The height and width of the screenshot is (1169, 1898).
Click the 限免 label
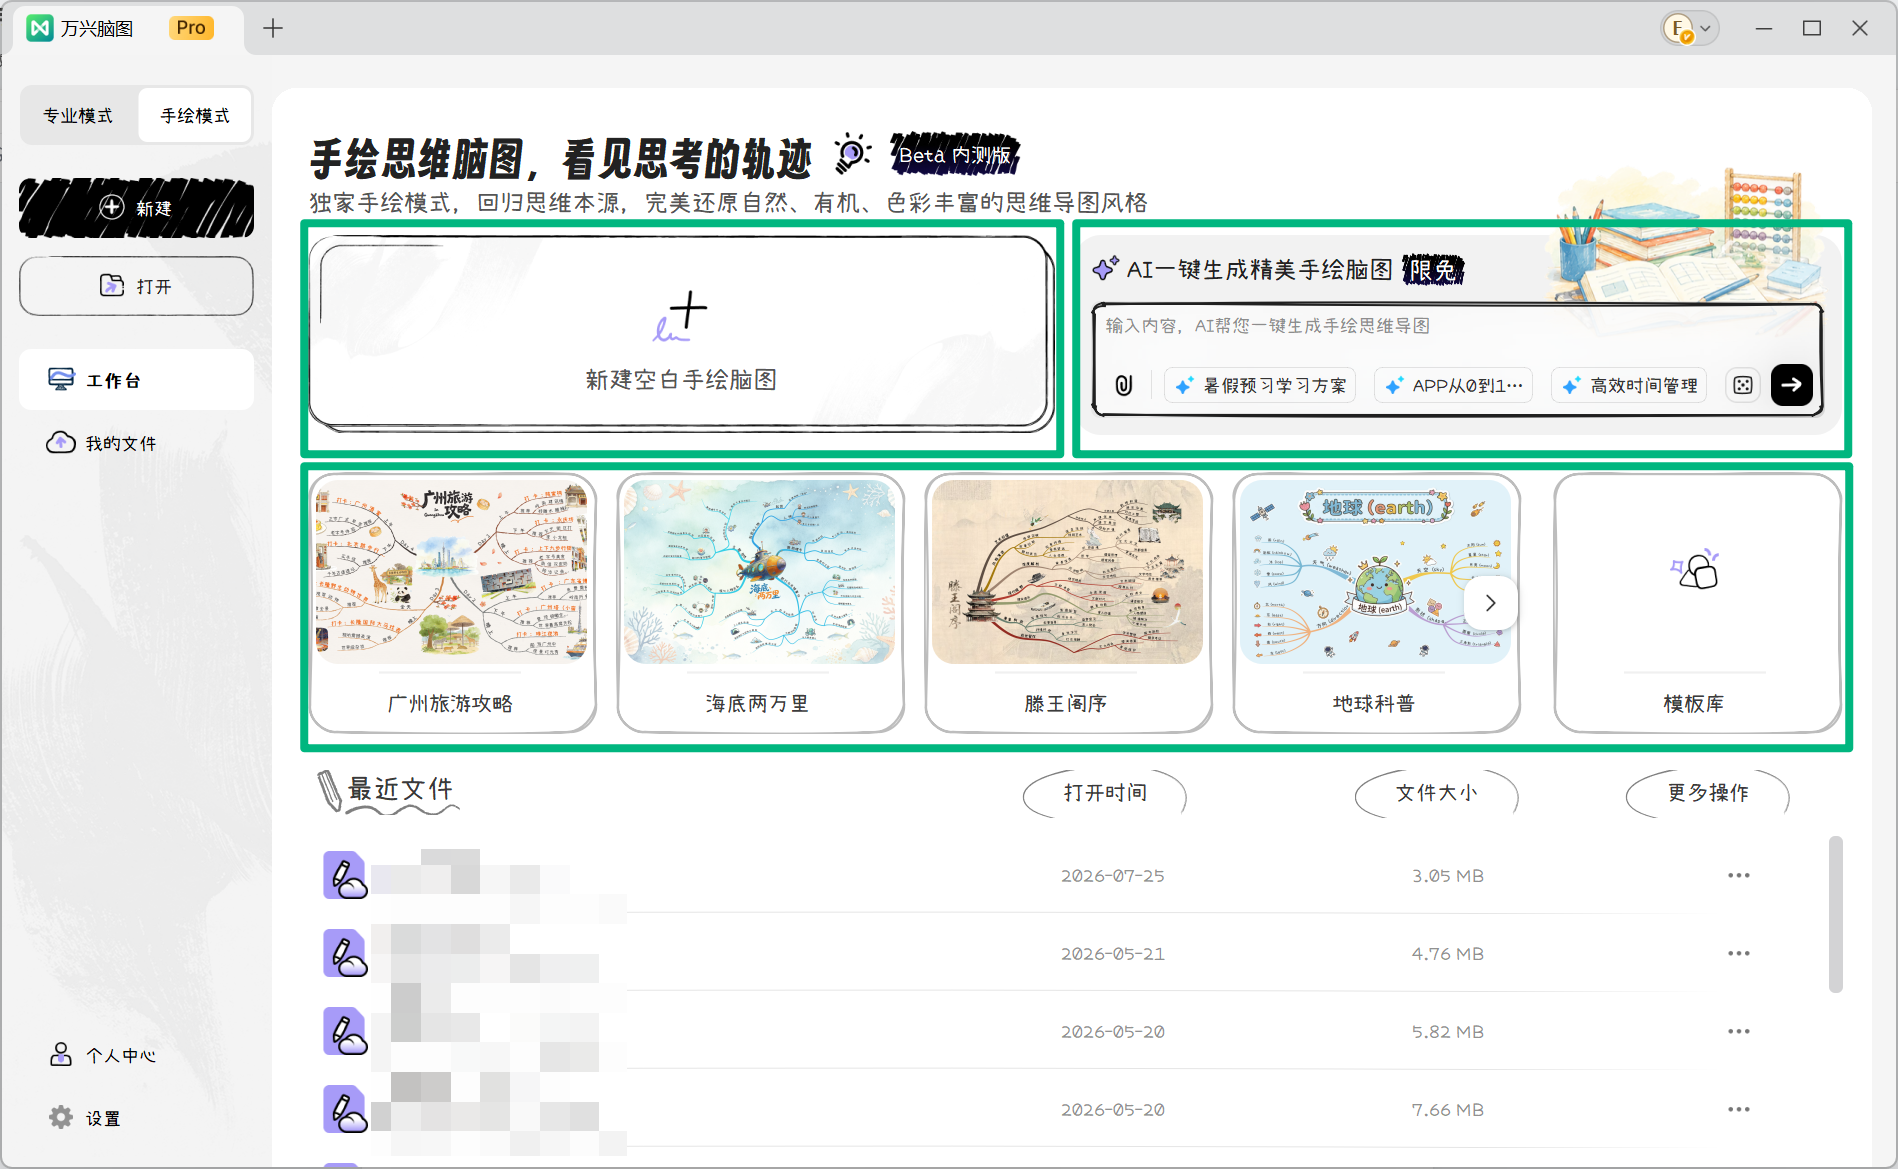tap(1433, 269)
